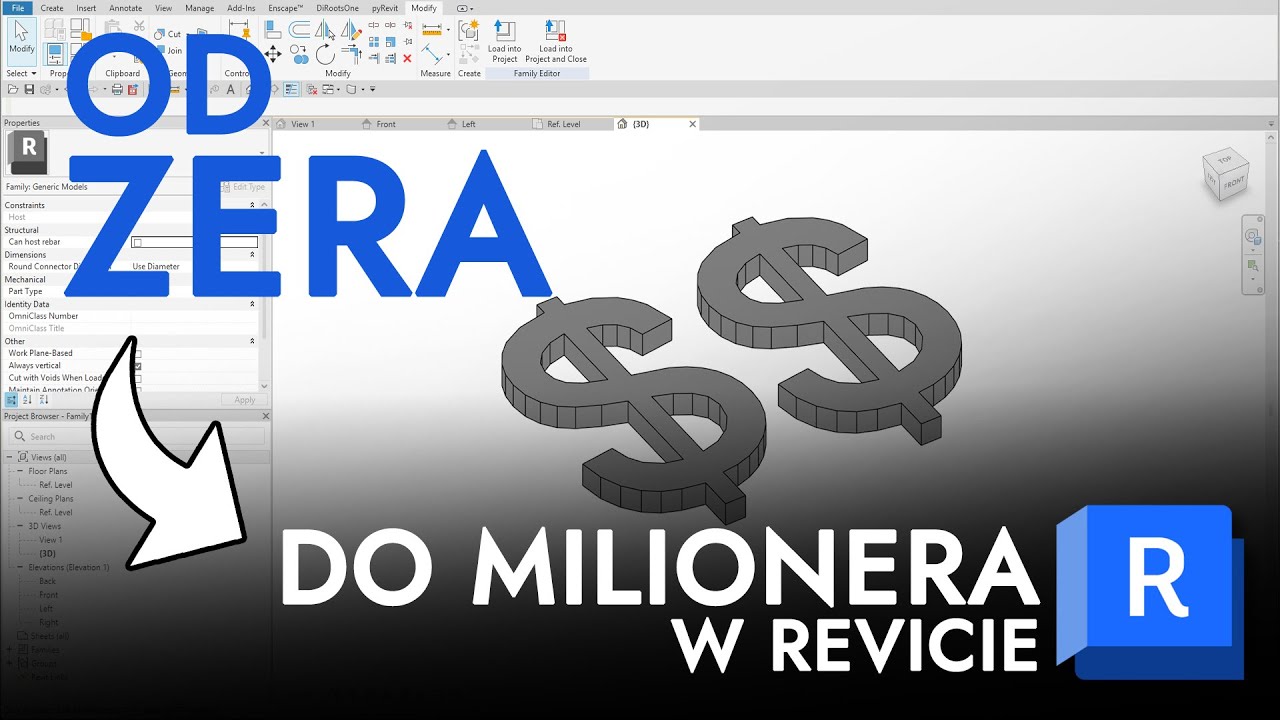
Task: Switch to the Ref. Level view tab
Action: [x=563, y=124]
